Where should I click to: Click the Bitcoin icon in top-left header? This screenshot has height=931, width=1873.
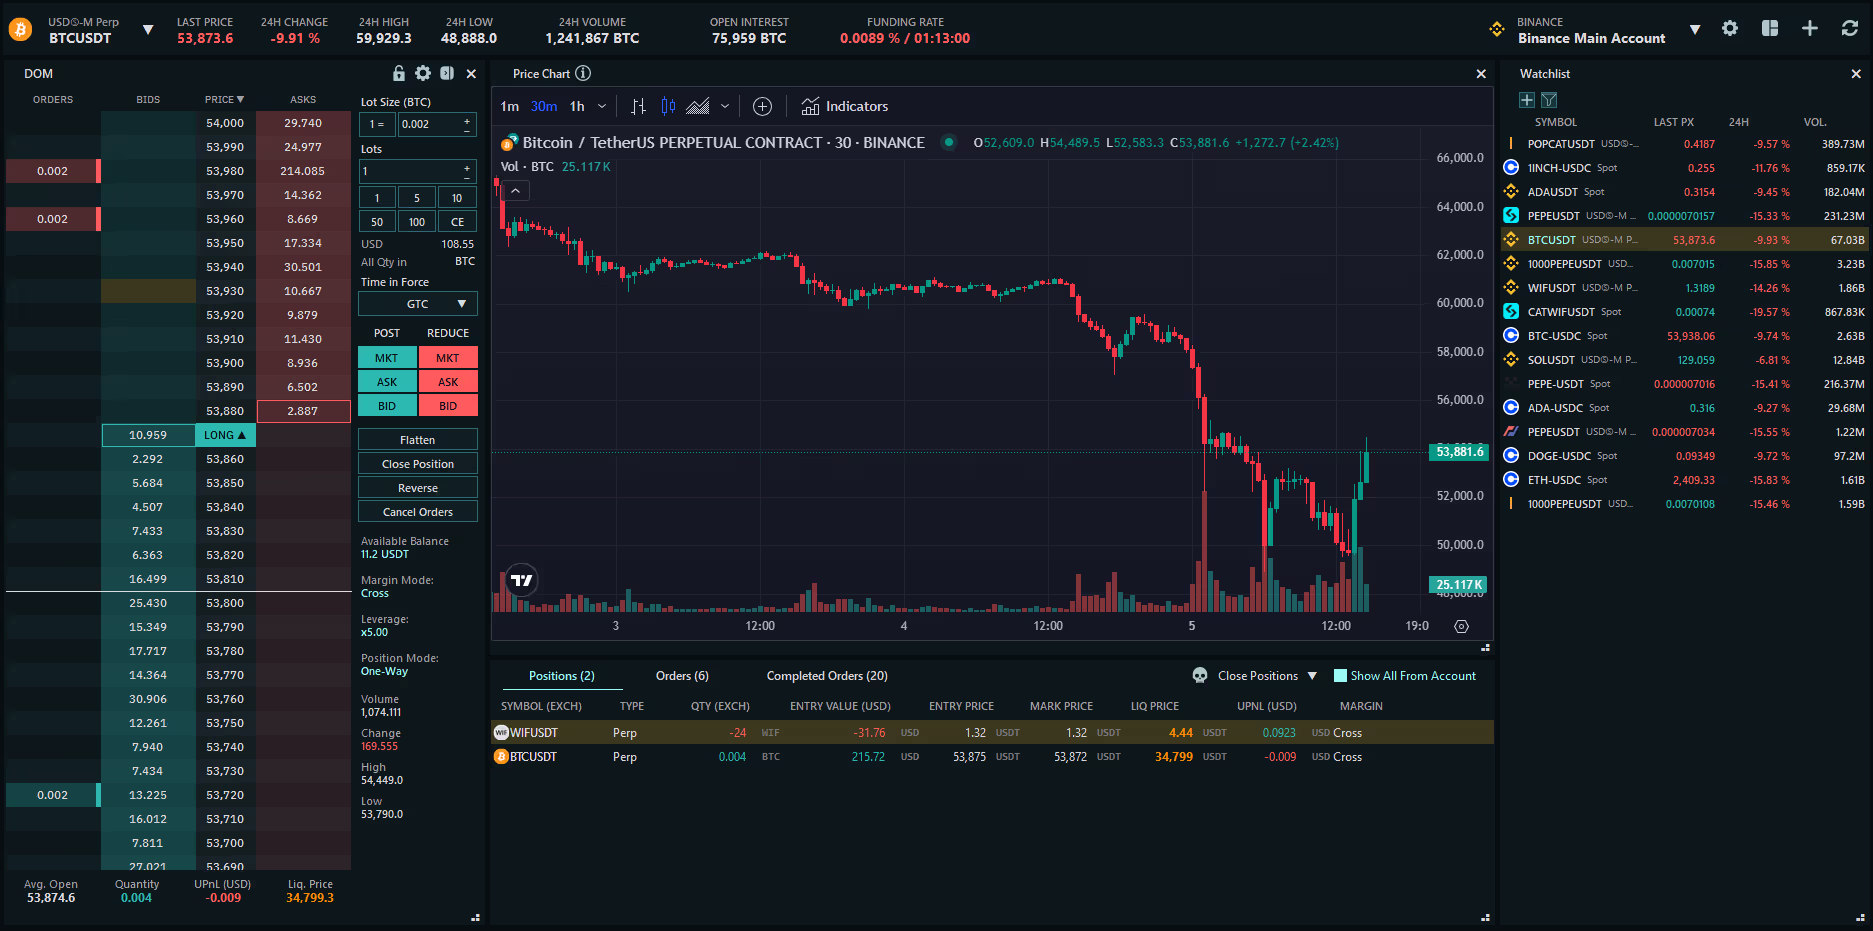[x=20, y=30]
